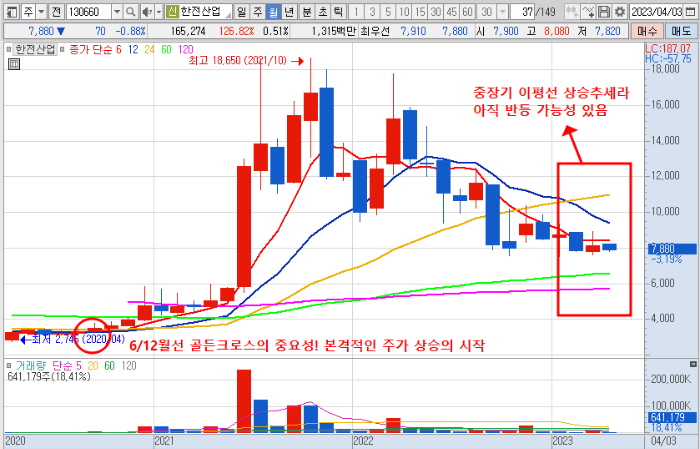The width and height of the screenshot is (700, 449).
Task: Click the 한전산업 chart legend label
Action: pyautogui.click(x=35, y=50)
